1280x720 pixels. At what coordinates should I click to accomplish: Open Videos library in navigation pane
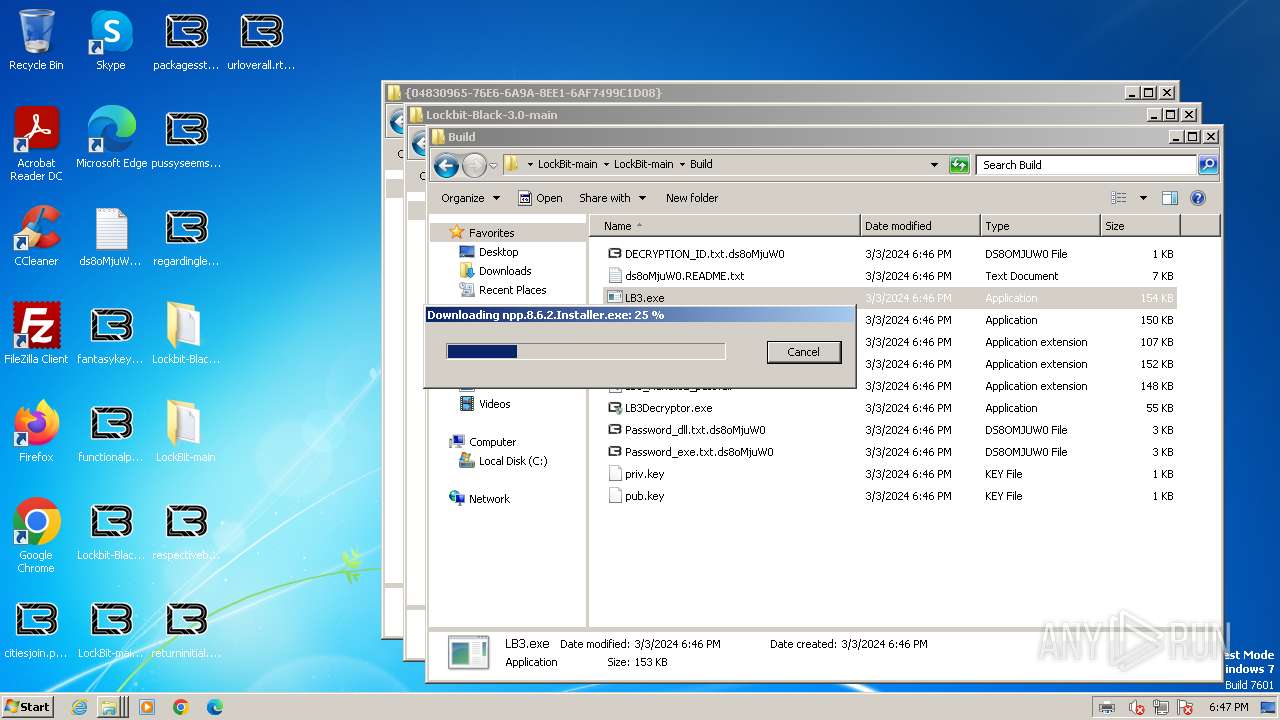tap(494, 404)
